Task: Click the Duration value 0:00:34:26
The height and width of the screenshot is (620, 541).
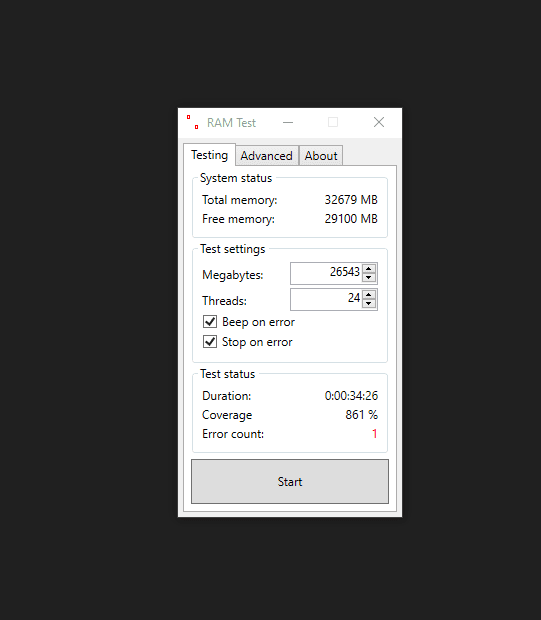Action: [351, 396]
